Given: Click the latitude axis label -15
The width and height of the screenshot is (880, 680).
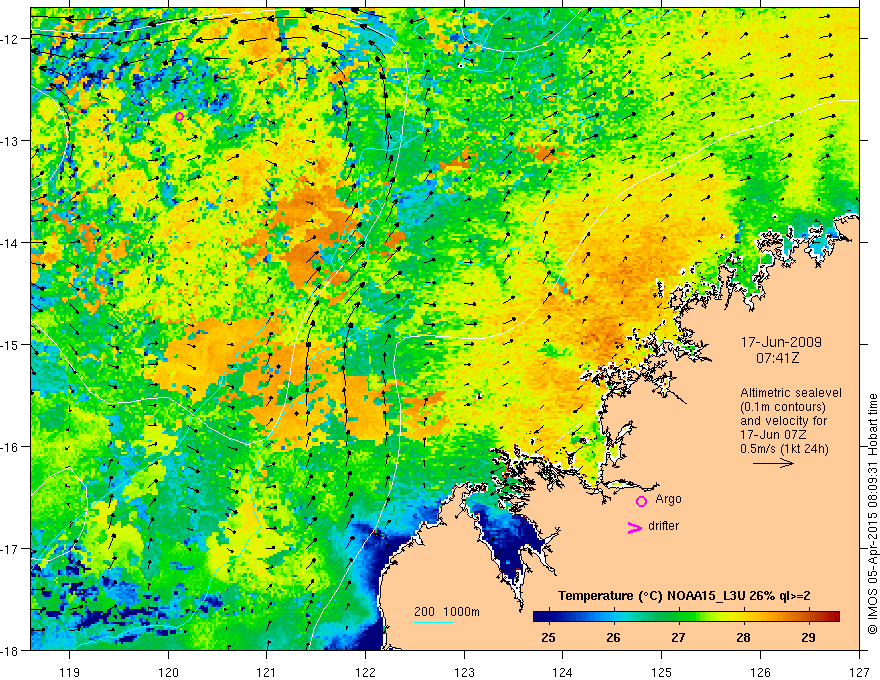Looking at the screenshot, I should pyautogui.click(x=10, y=344).
